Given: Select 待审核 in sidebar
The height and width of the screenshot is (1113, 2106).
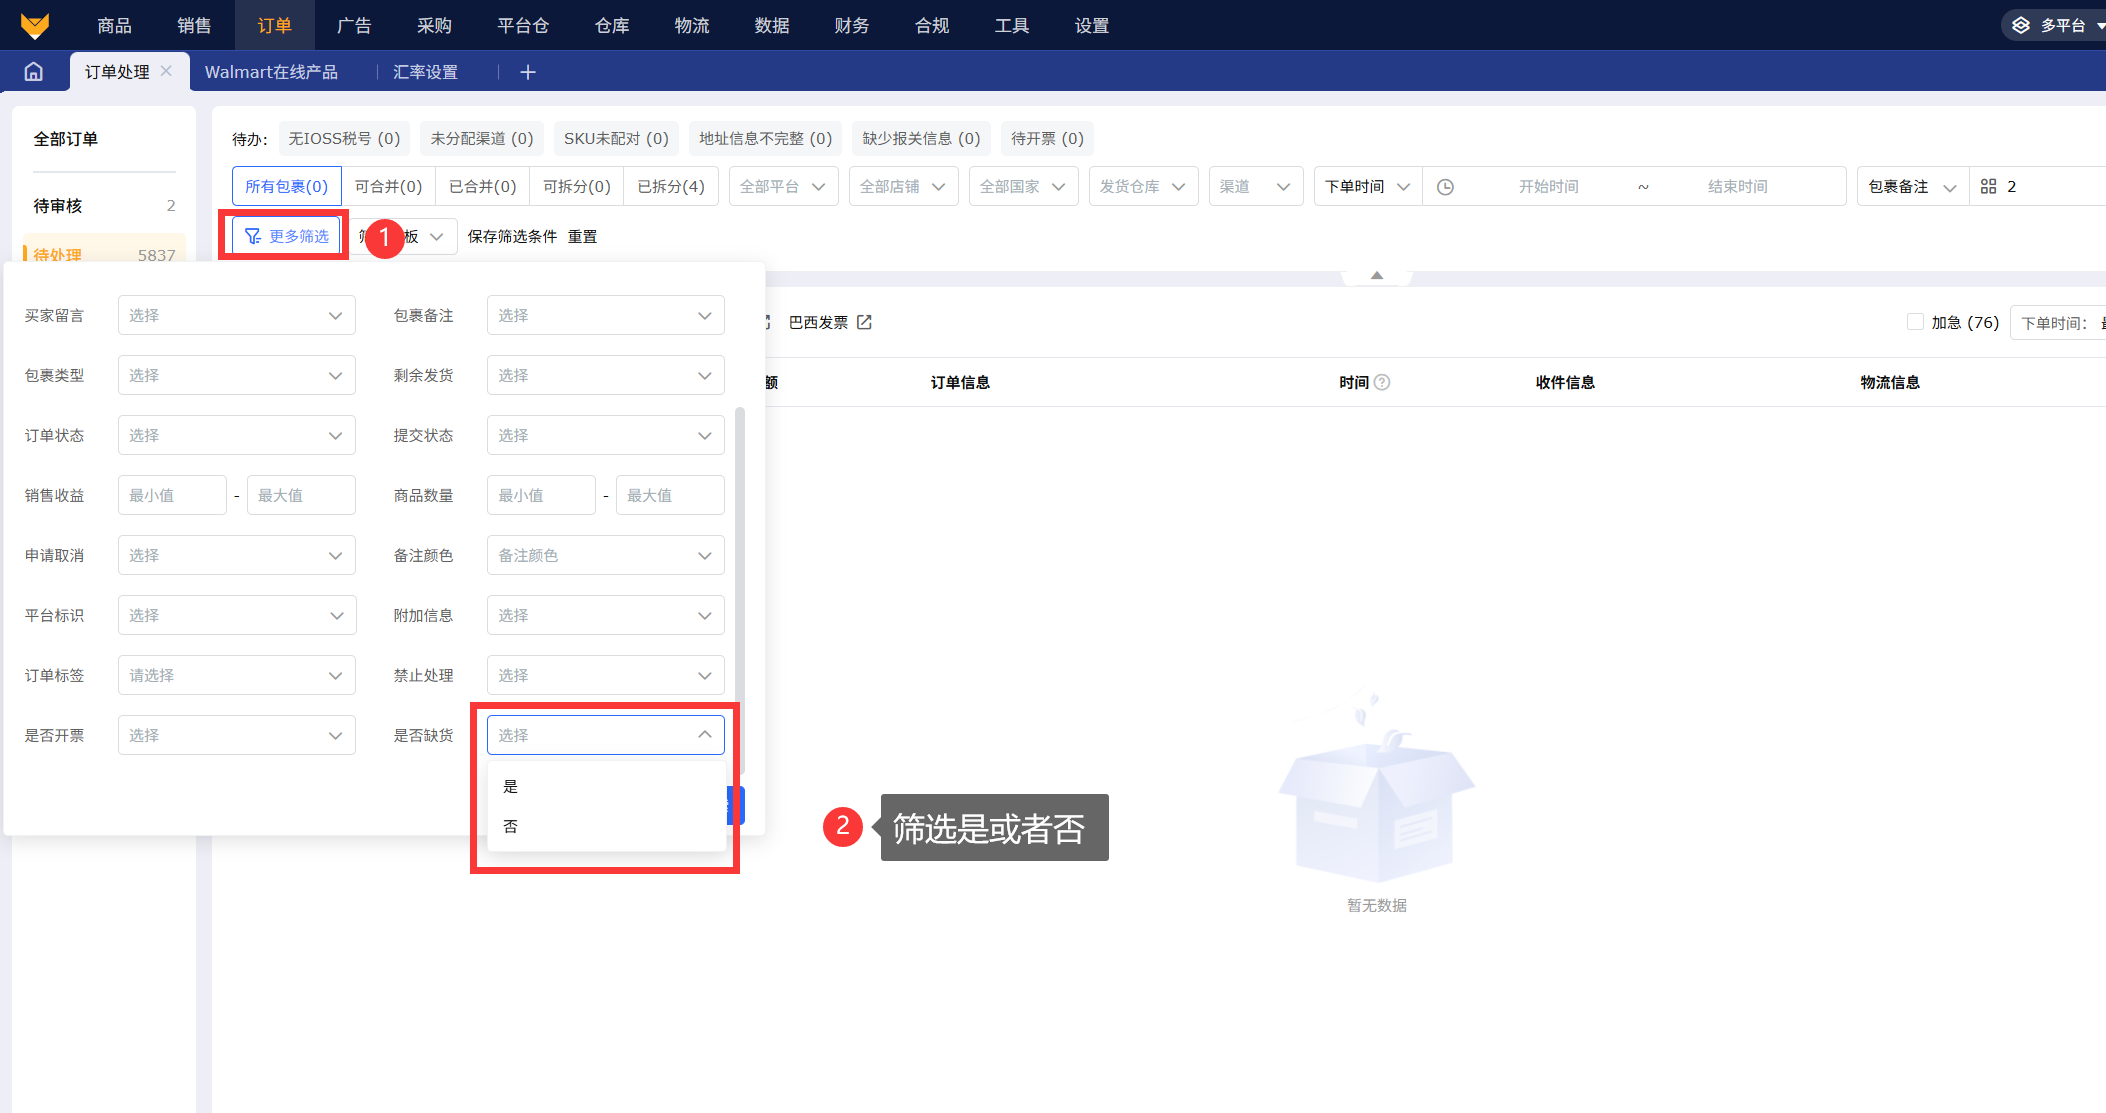Looking at the screenshot, I should tap(104, 205).
